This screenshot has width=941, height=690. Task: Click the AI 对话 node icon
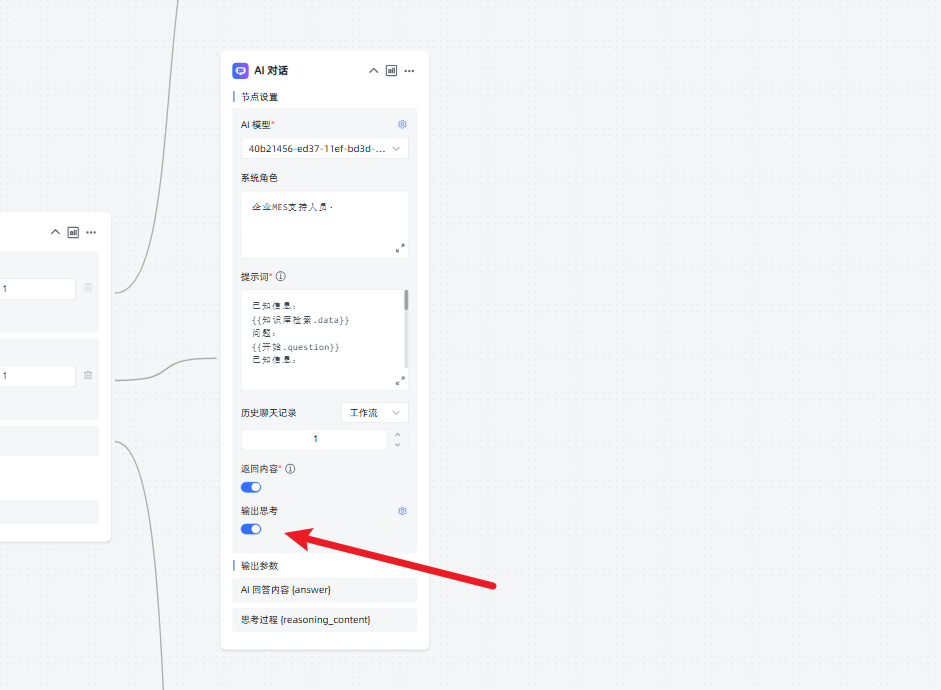(x=241, y=71)
